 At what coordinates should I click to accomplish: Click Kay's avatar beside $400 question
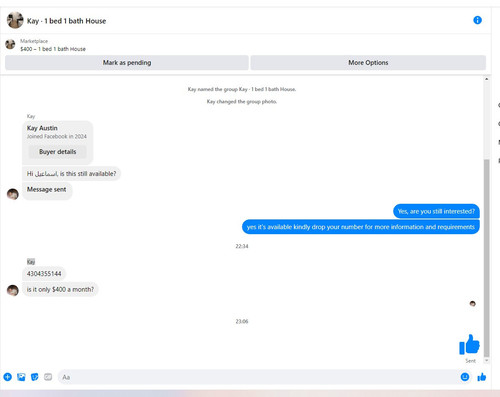[x=13, y=290]
